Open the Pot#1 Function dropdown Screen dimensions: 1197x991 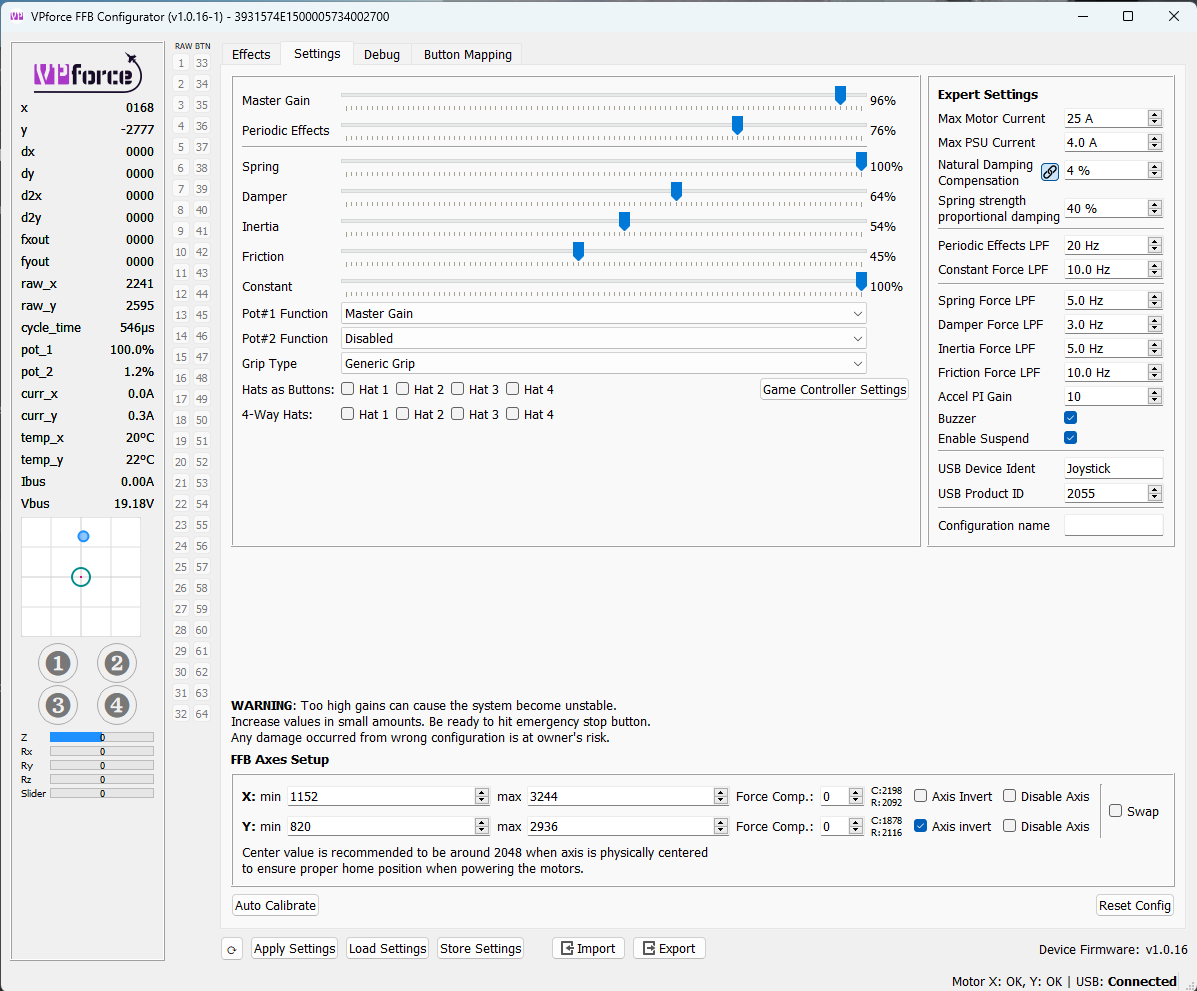coord(603,313)
